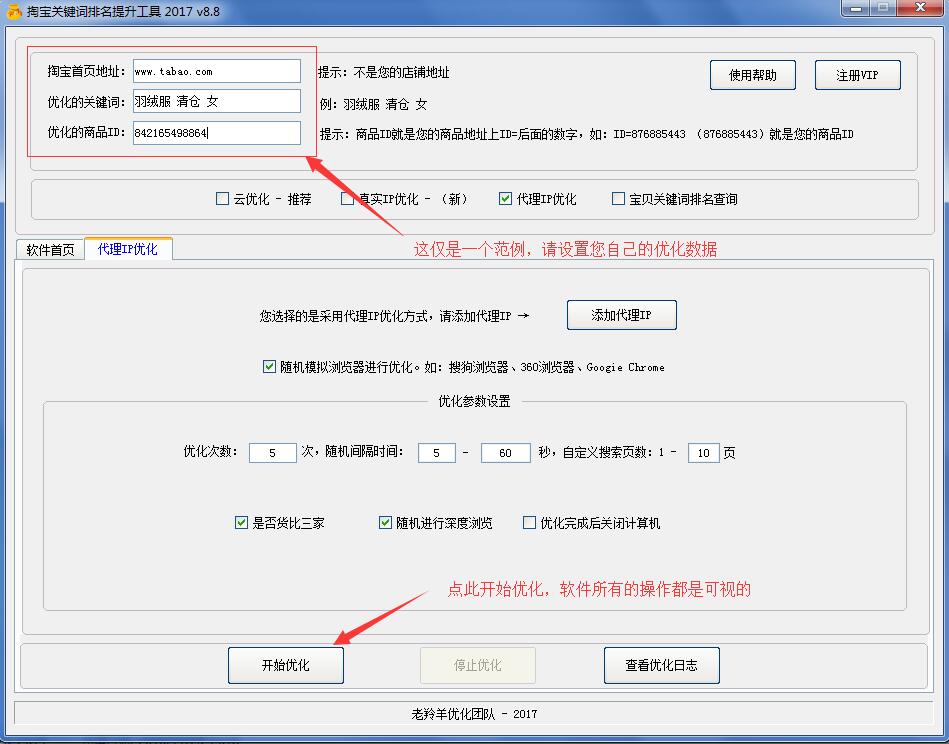Click the 优化的关键词 input field
Image resolution: width=949 pixels, height=744 pixels.
point(216,101)
